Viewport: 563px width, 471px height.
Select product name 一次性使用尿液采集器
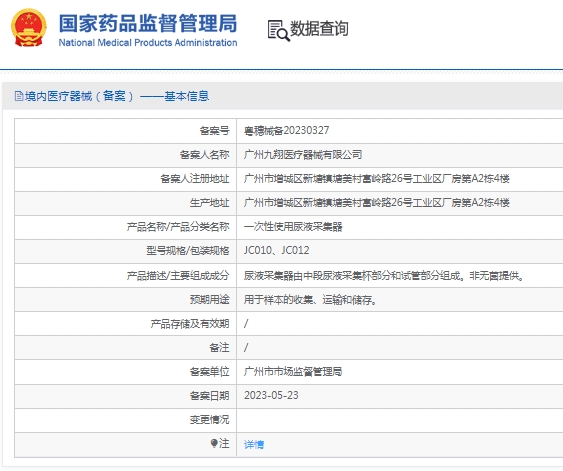(x=293, y=227)
